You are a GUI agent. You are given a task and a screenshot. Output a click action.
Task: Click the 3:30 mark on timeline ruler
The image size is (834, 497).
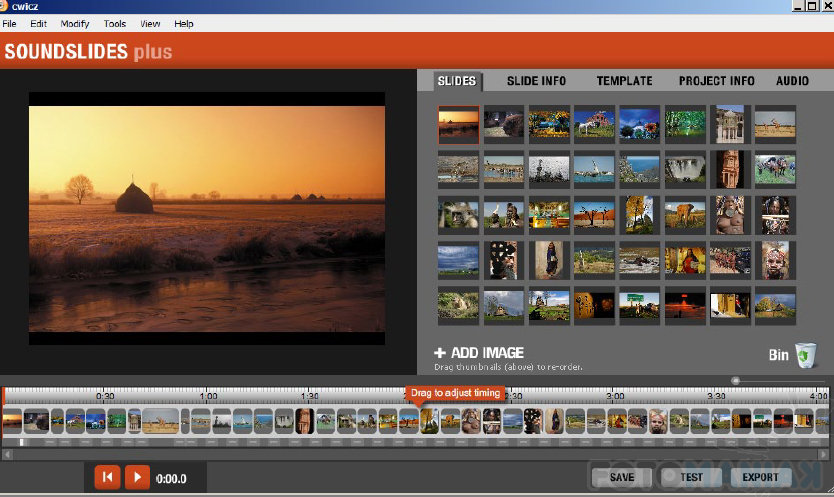tap(716, 396)
